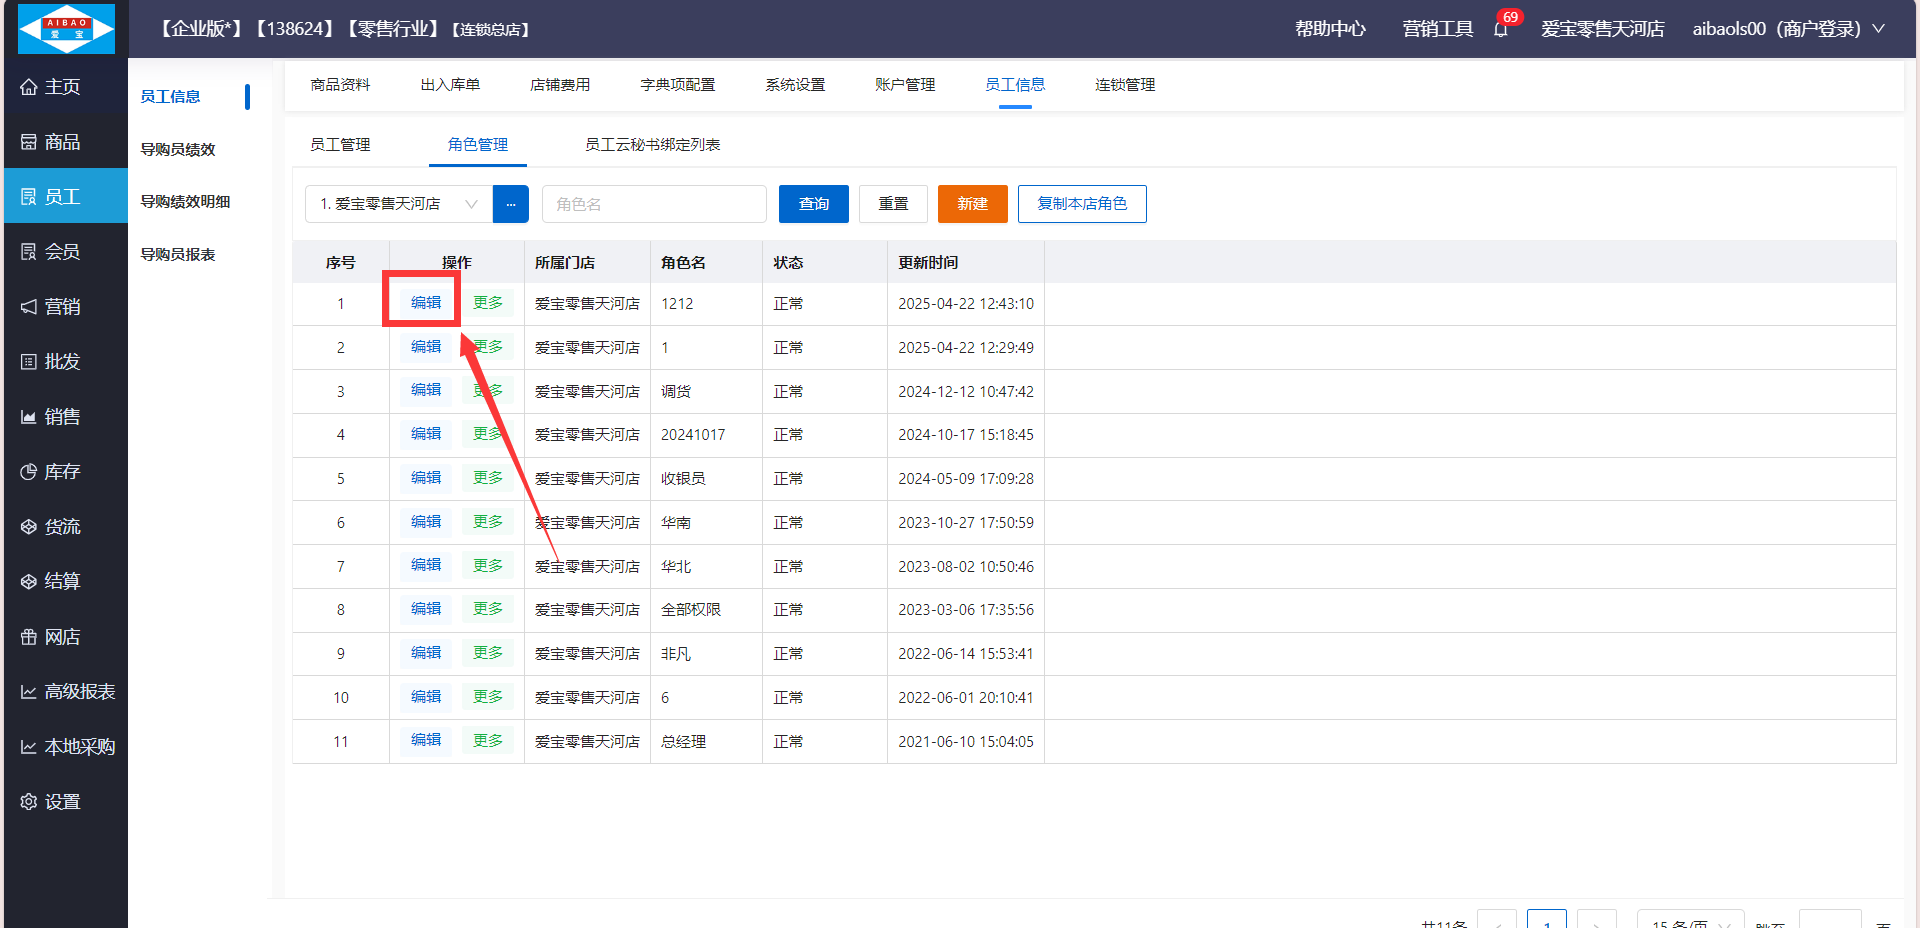Expand the 爱宝零售天河店 store dropdown

[x=398, y=204]
